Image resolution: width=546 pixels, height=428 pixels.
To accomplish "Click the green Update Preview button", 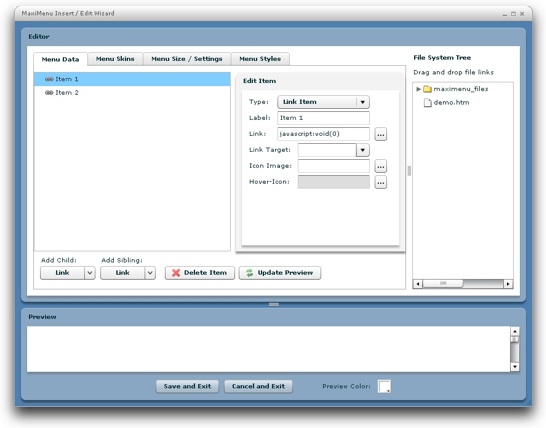I will 280,273.
